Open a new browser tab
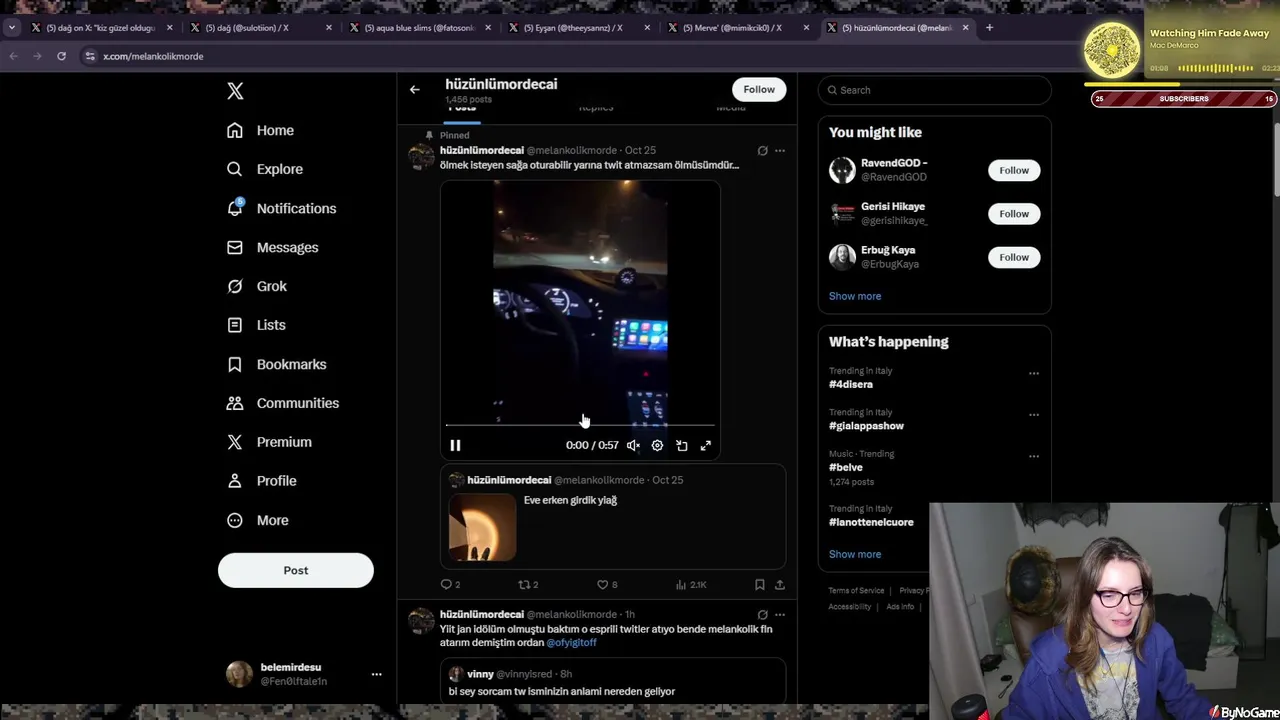 tap(989, 28)
